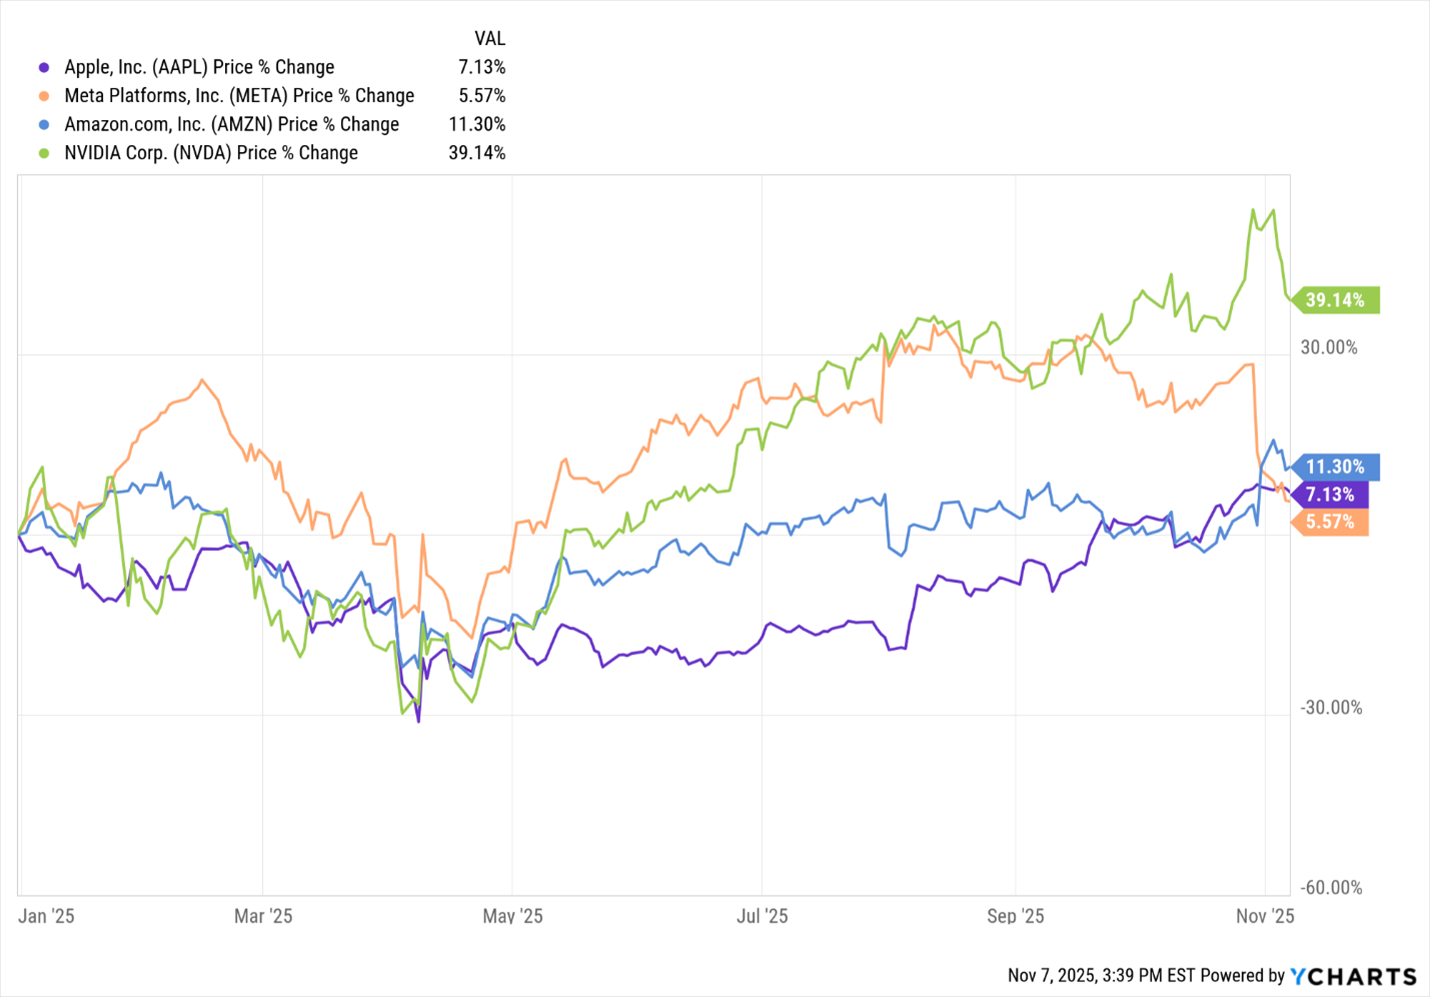The height and width of the screenshot is (997, 1430).
Task: Click the green NVIDIA legend dot
Action: coord(44,153)
